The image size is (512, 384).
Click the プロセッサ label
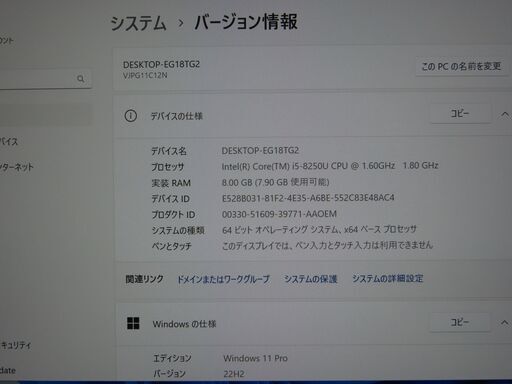point(167,167)
